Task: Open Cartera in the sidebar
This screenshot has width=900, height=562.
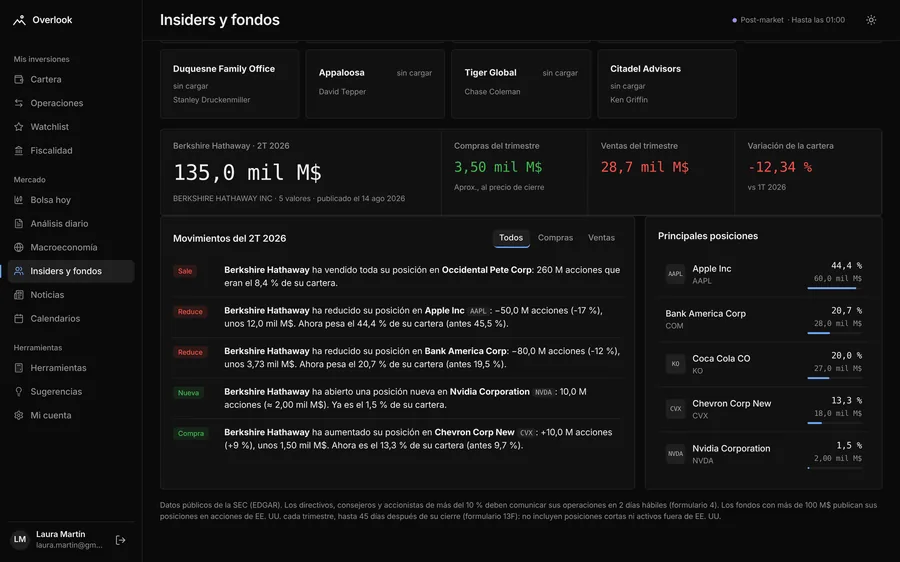Action: pyautogui.click(x=71, y=79)
